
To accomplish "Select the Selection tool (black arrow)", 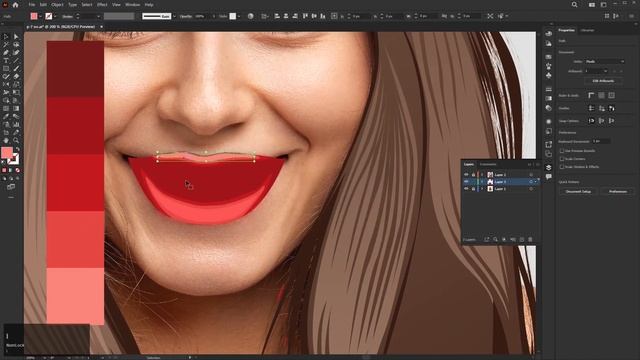I will coord(6,37).
